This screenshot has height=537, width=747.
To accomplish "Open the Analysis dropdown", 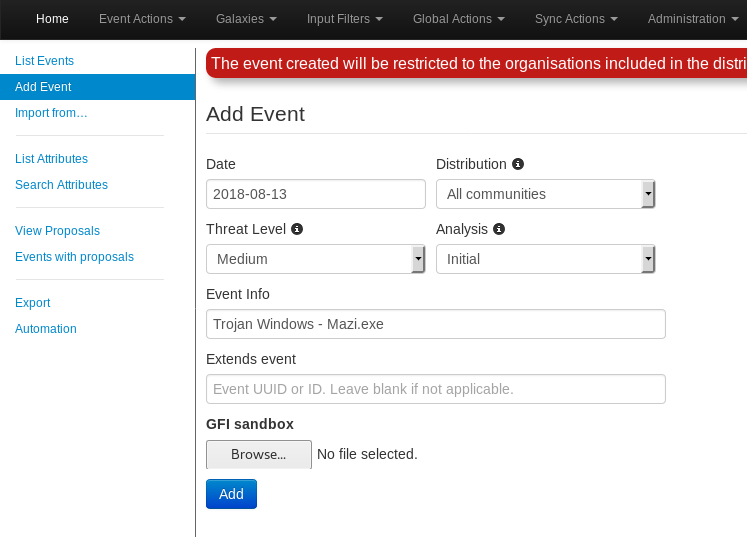I will point(545,259).
